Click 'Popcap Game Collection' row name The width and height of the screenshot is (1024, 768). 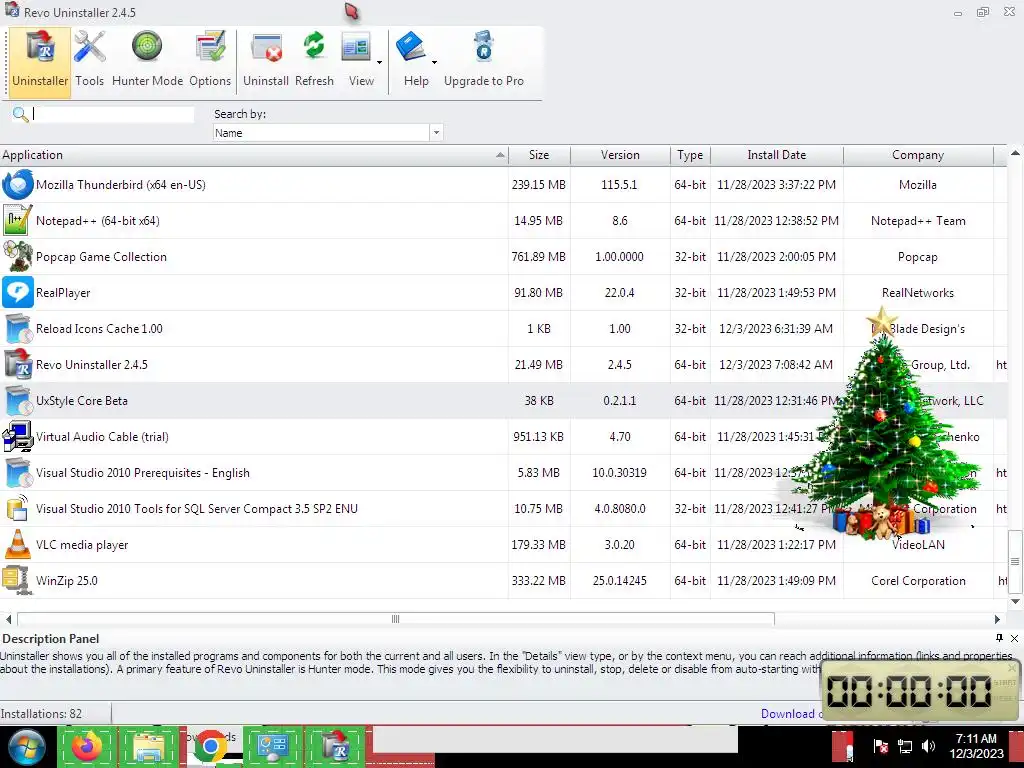(101, 257)
